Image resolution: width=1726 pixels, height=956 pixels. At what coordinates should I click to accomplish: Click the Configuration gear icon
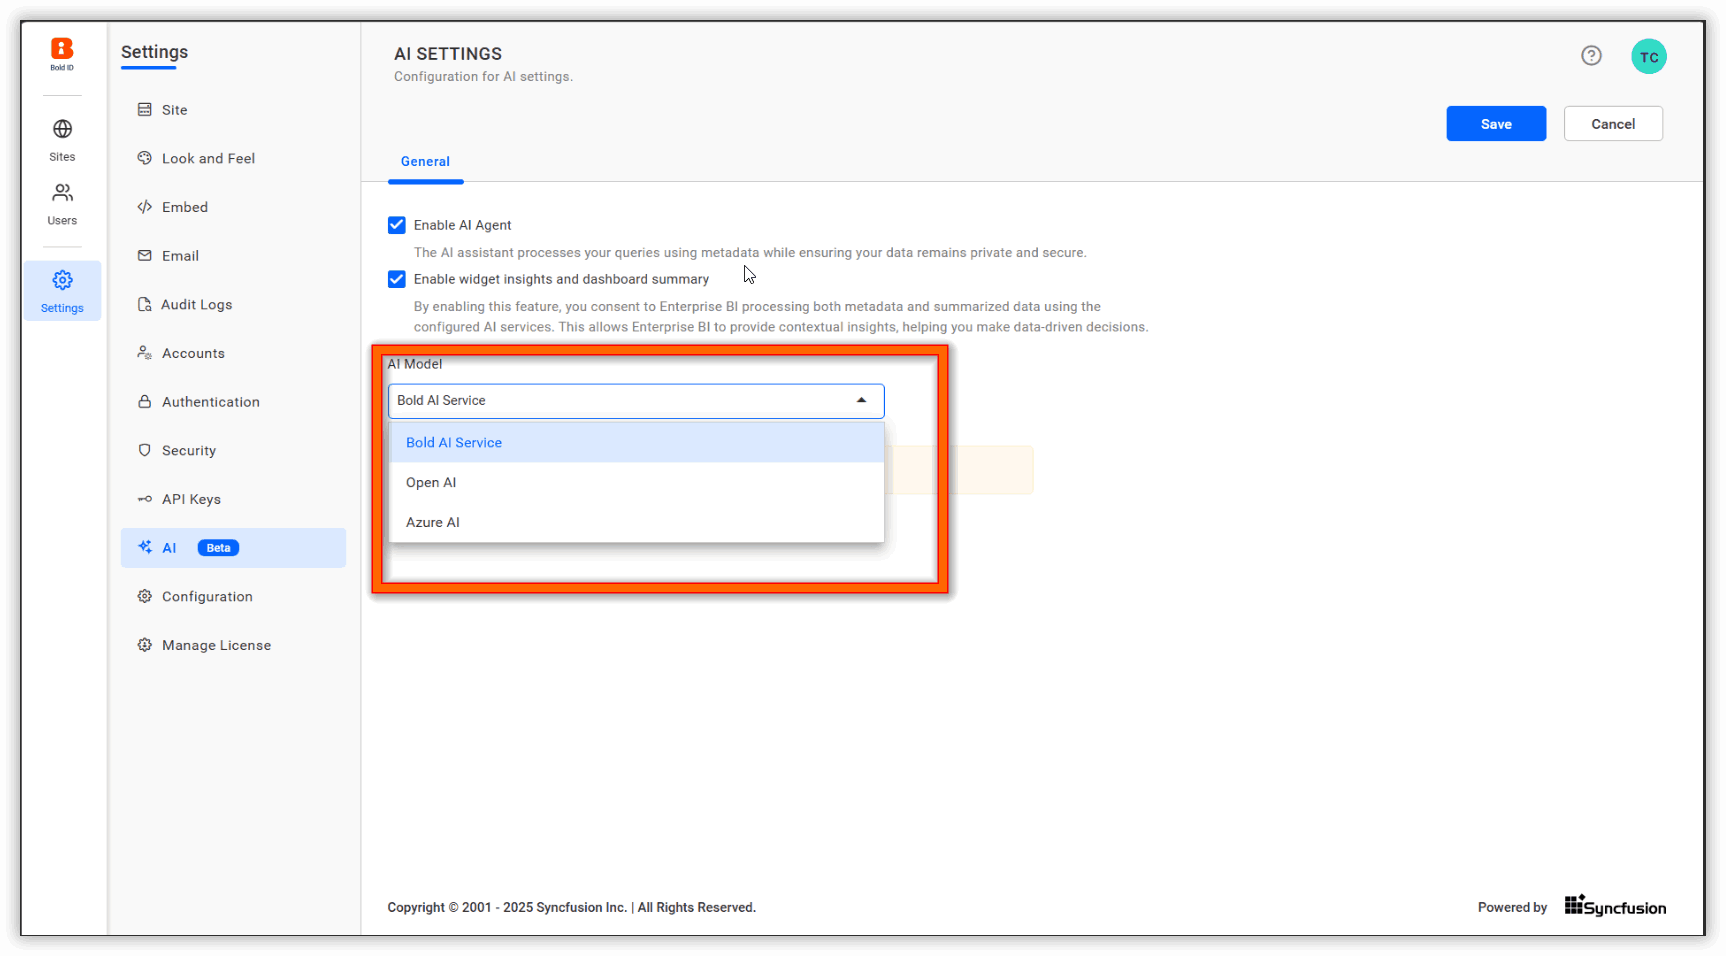145,596
